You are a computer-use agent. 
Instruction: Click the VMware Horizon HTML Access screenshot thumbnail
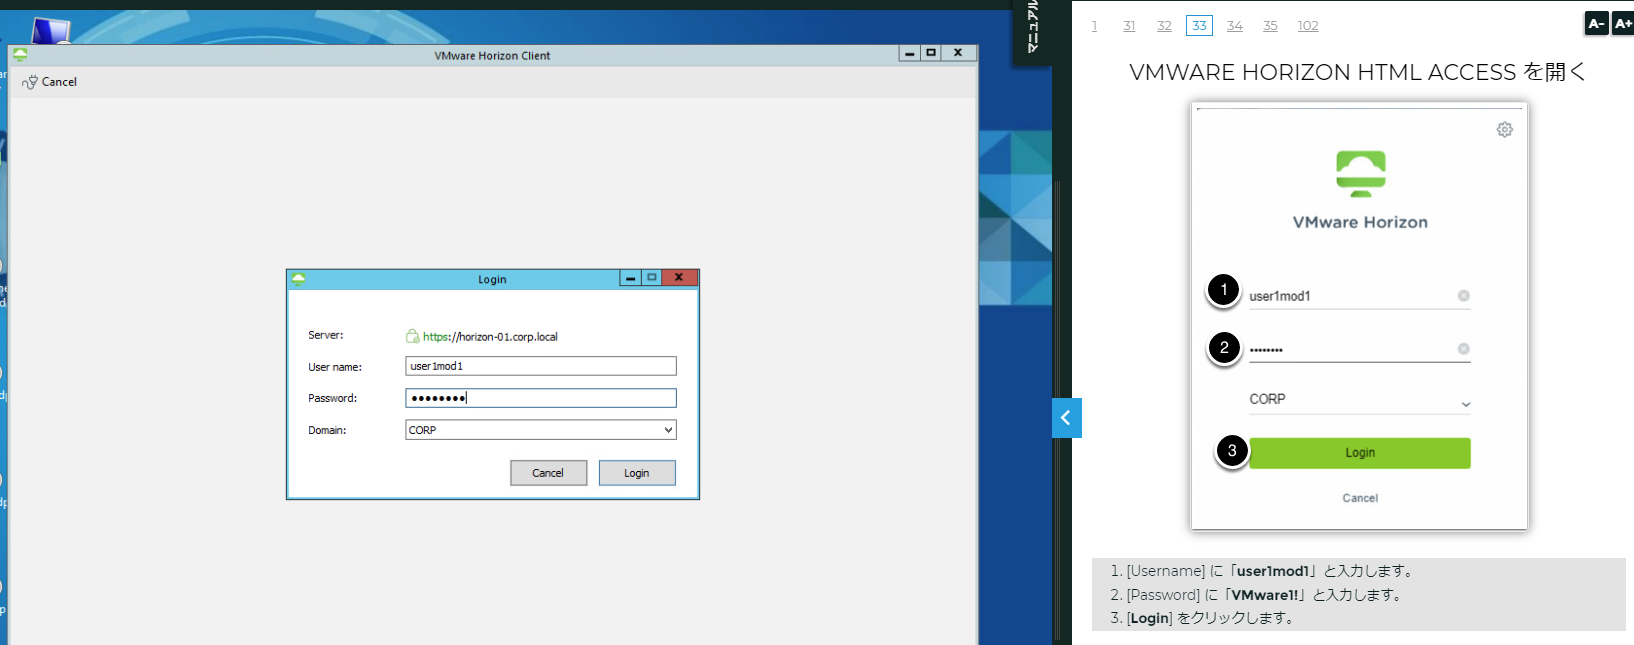click(x=1359, y=316)
